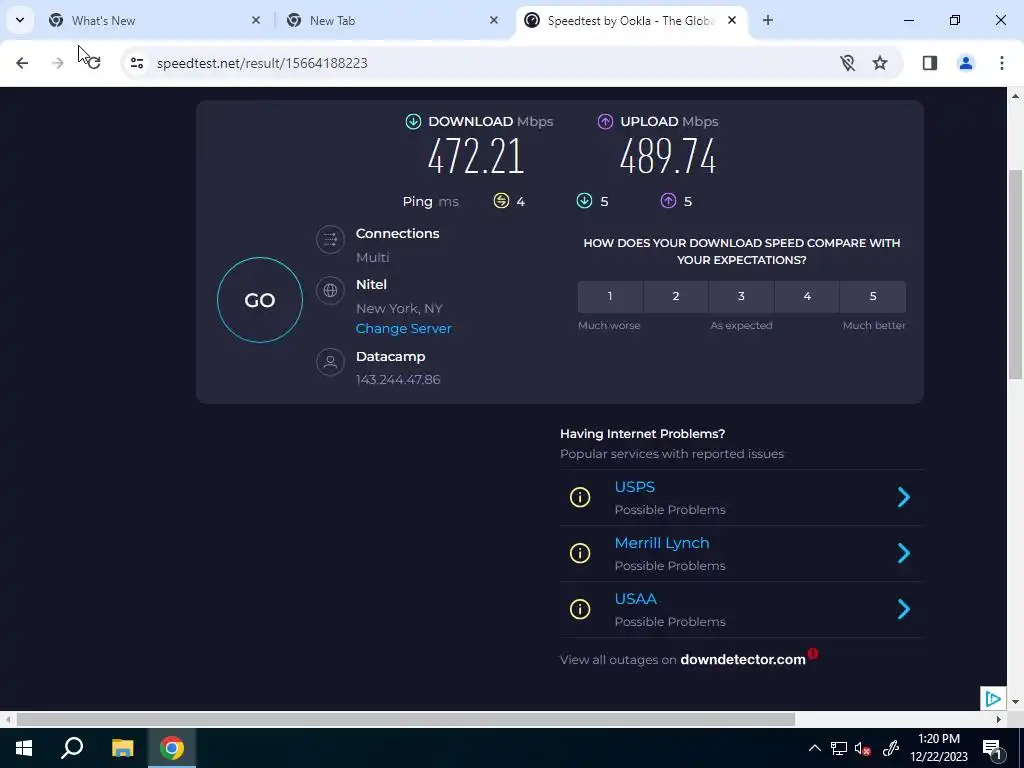
Task: Expand the USAA row chevron
Action: [904, 609]
